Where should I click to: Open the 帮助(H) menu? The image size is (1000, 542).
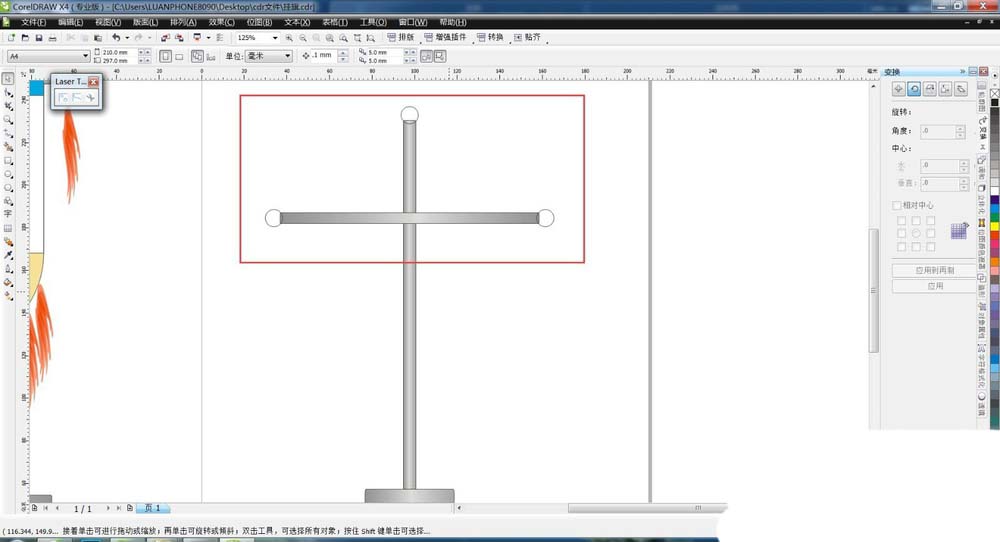point(453,22)
